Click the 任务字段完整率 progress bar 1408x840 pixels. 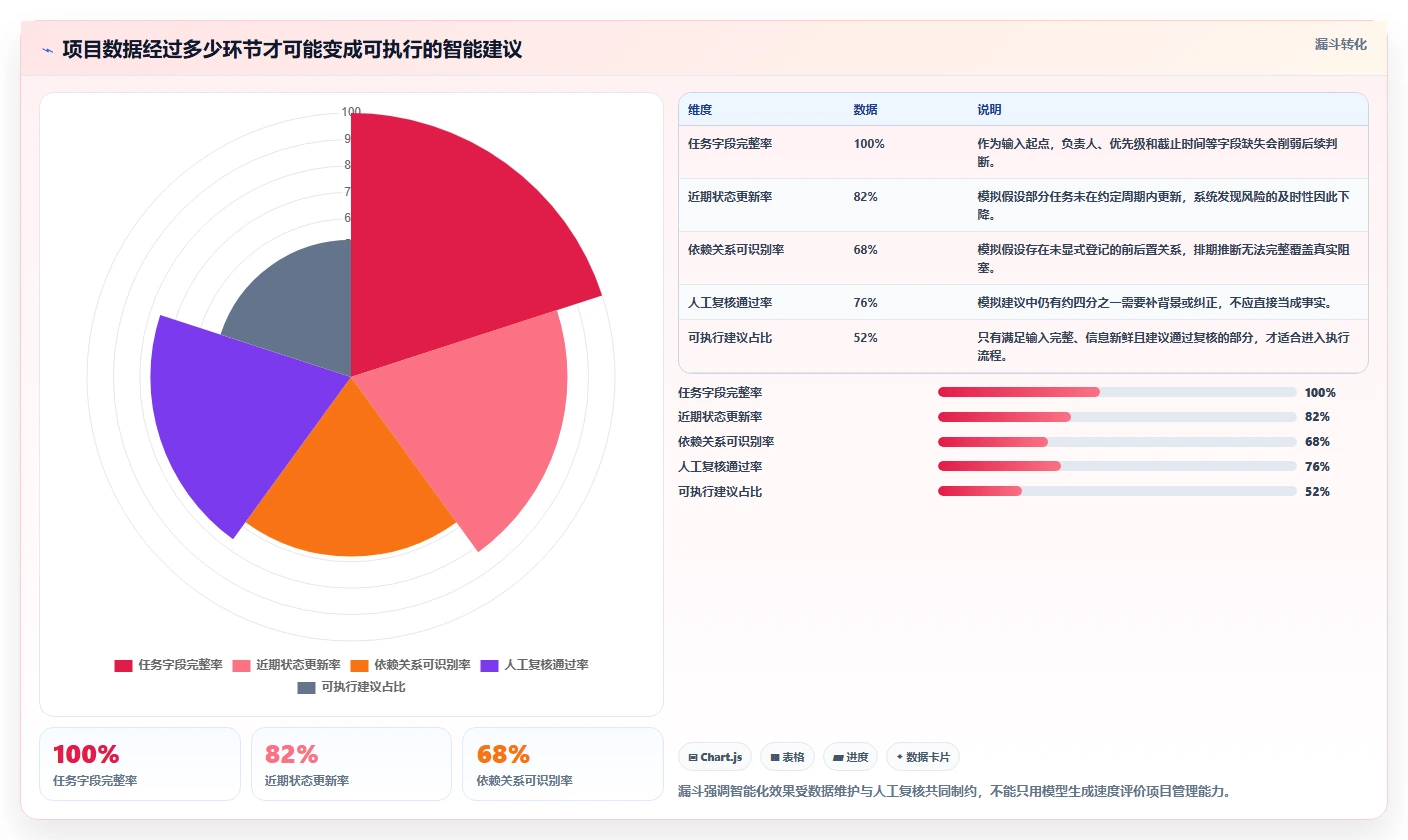coord(1117,392)
